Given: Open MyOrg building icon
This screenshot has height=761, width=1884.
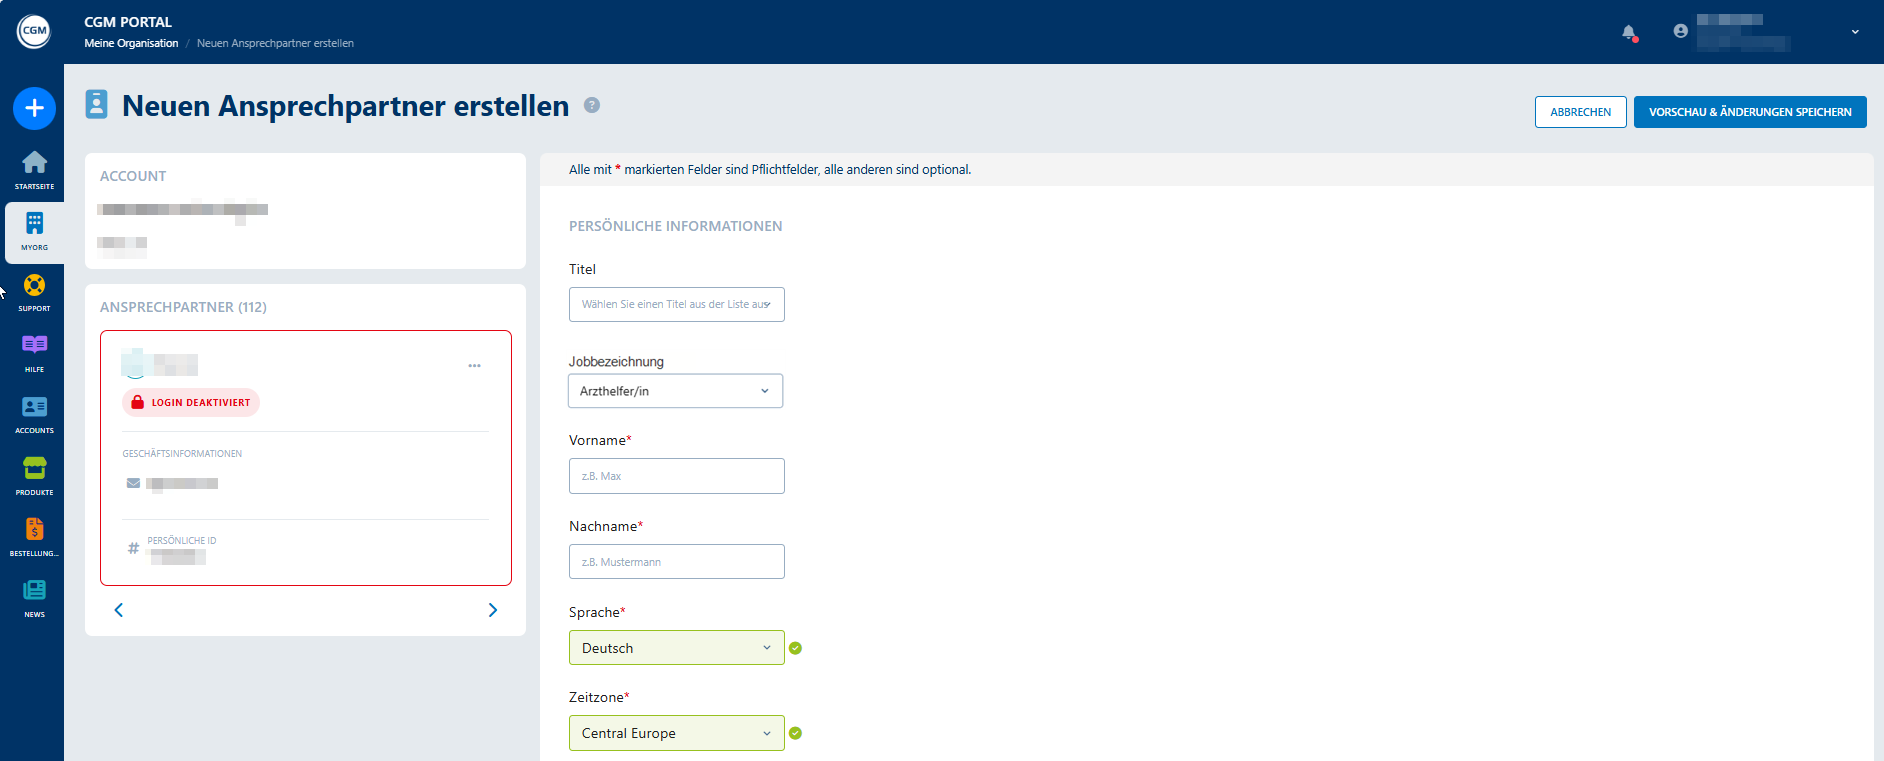Looking at the screenshot, I should 34,223.
